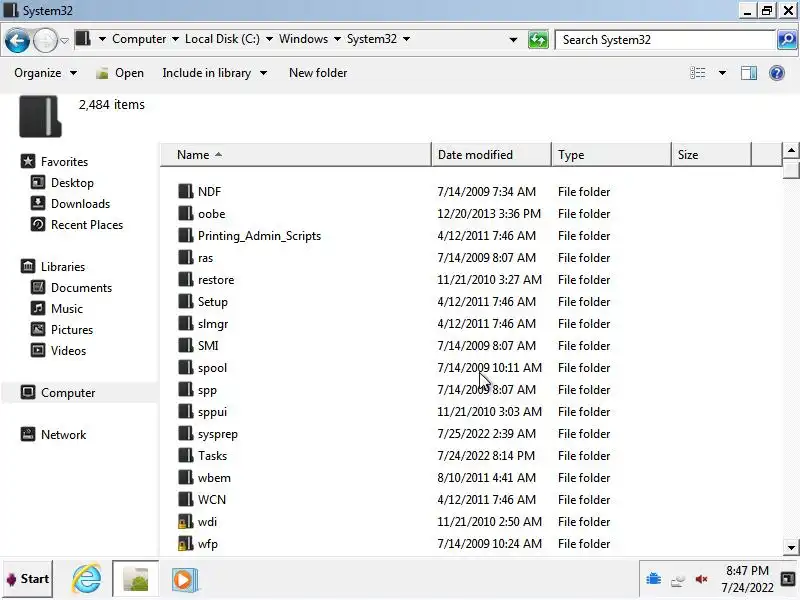The width and height of the screenshot is (800, 600).
Task: Click the Recent Places icon
Action: 38,224
